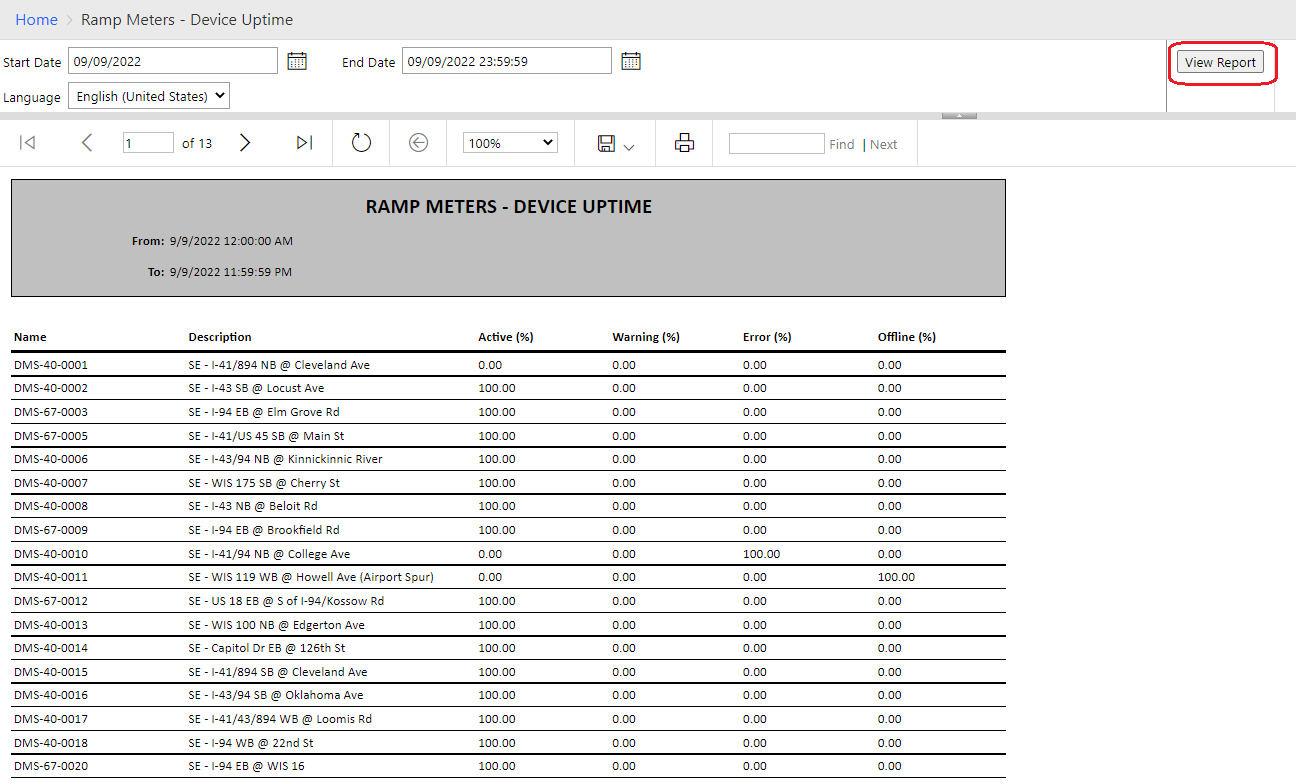
Task: Focus the End Date field
Action: coord(507,61)
